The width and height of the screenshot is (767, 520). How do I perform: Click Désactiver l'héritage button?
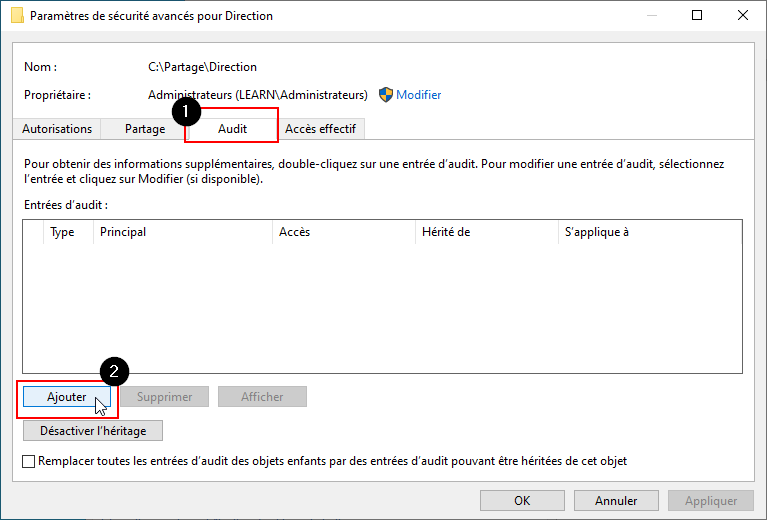93,431
